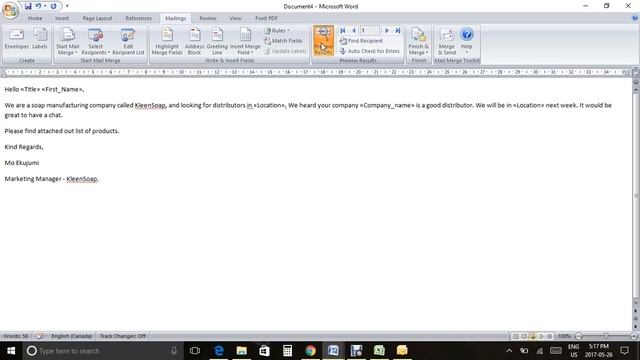Toggle Track Changes in status bar
The image size is (640, 360).
click(122, 336)
